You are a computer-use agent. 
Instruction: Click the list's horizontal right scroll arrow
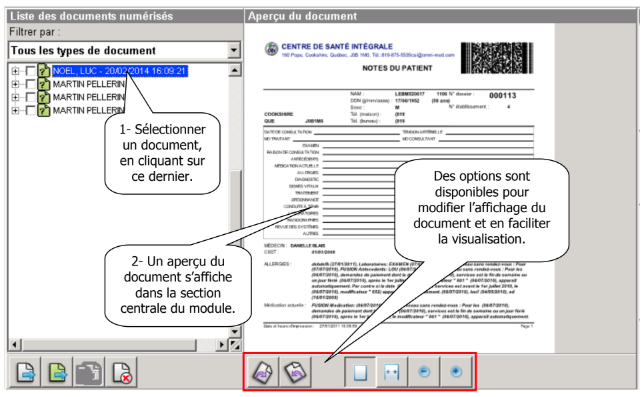[222, 345]
